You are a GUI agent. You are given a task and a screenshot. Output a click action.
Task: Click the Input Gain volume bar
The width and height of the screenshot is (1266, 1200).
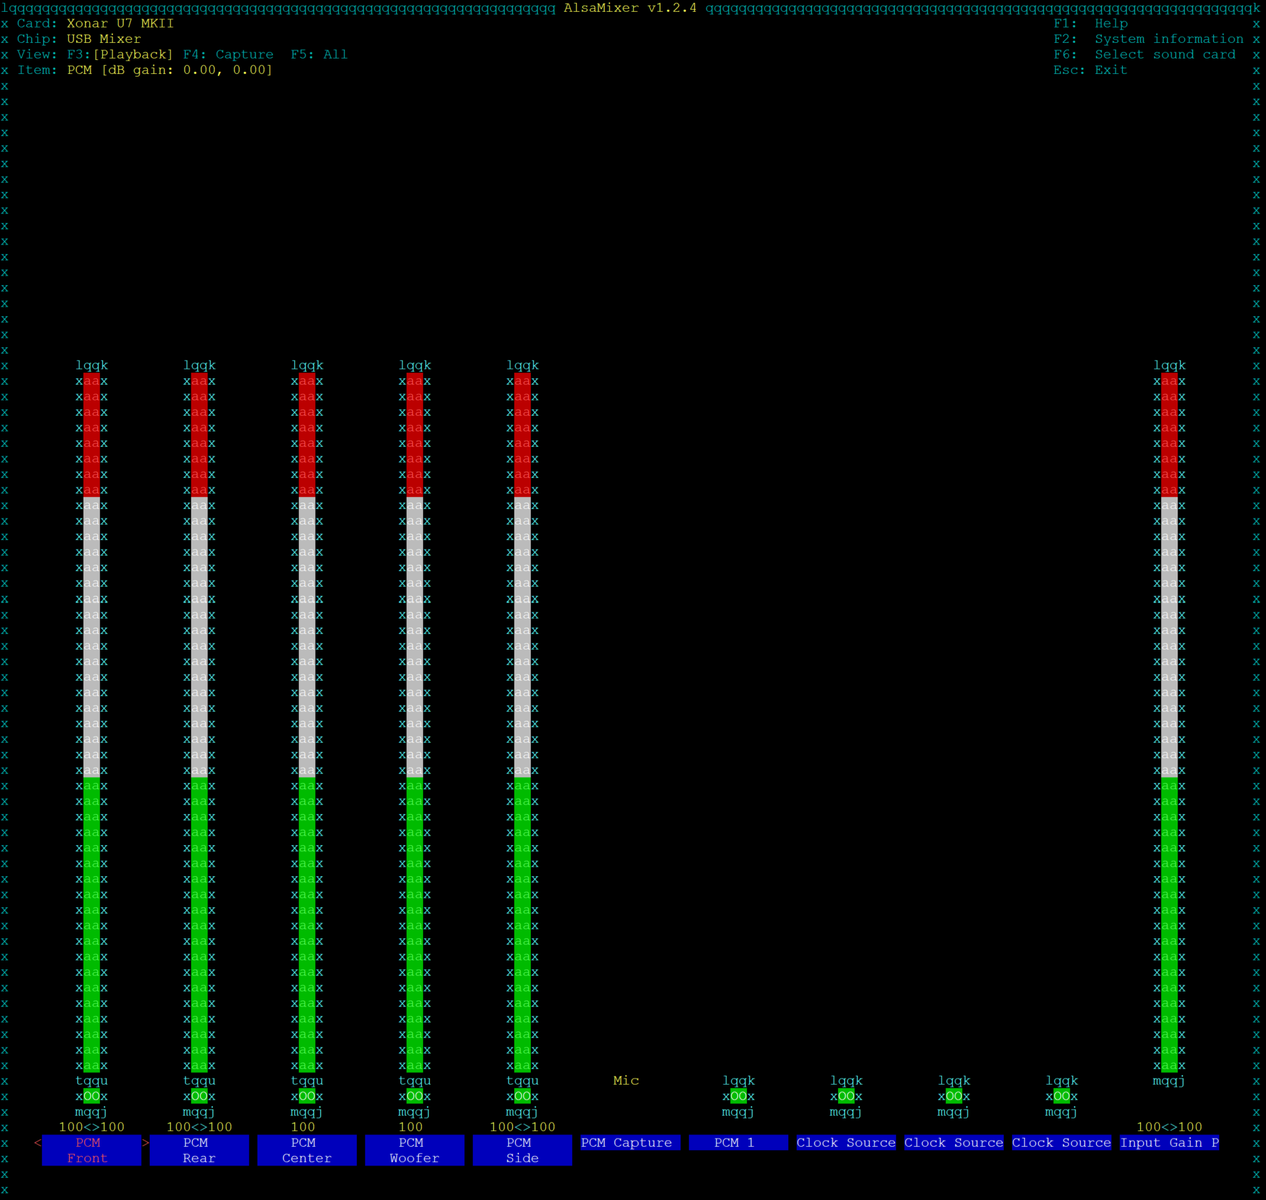click(x=1169, y=720)
